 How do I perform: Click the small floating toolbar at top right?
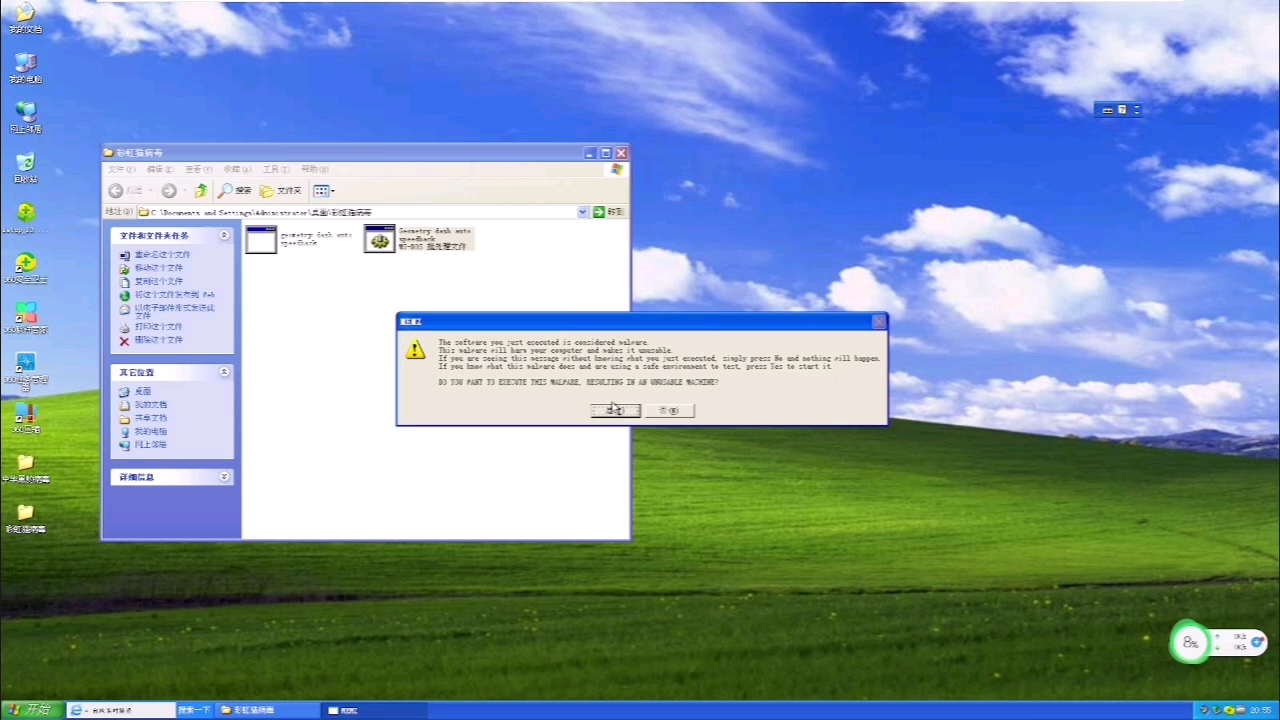(1120, 110)
